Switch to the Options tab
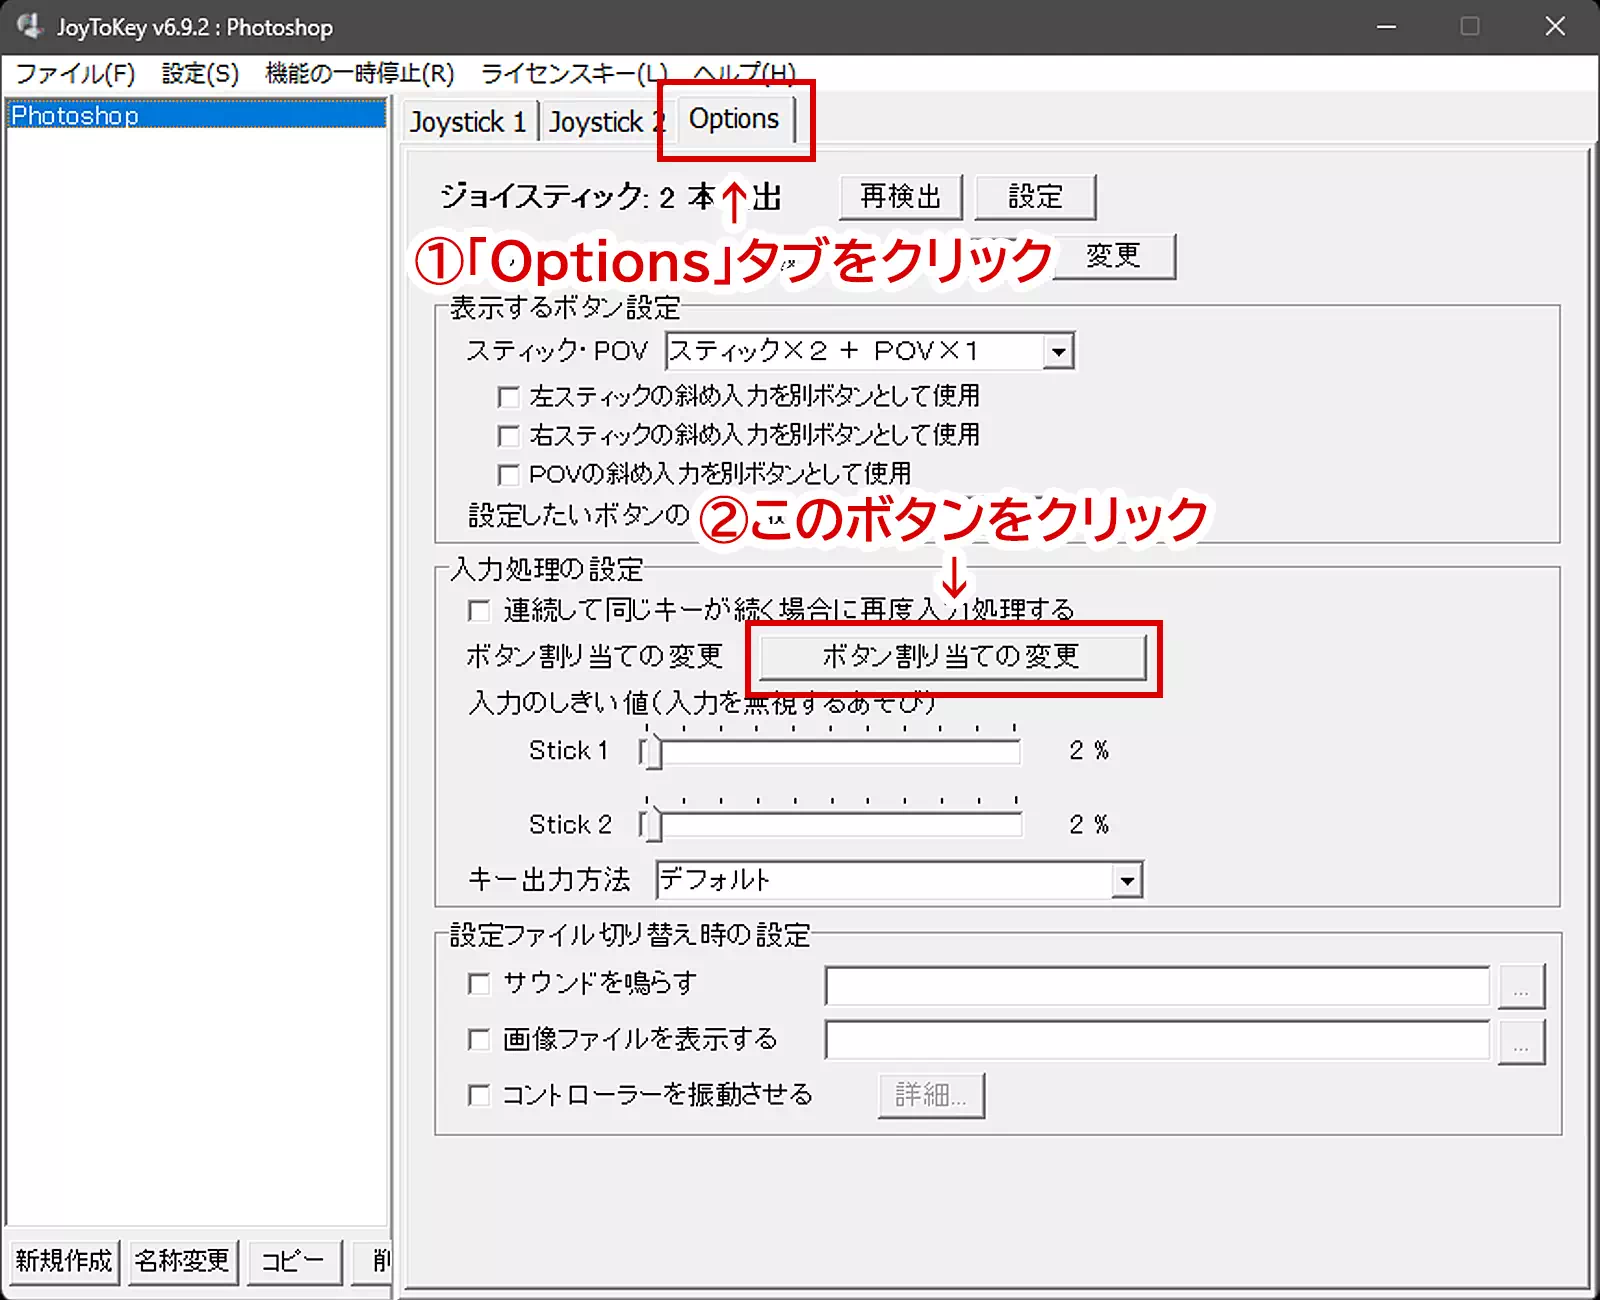The height and width of the screenshot is (1300, 1600). tap(734, 119)
